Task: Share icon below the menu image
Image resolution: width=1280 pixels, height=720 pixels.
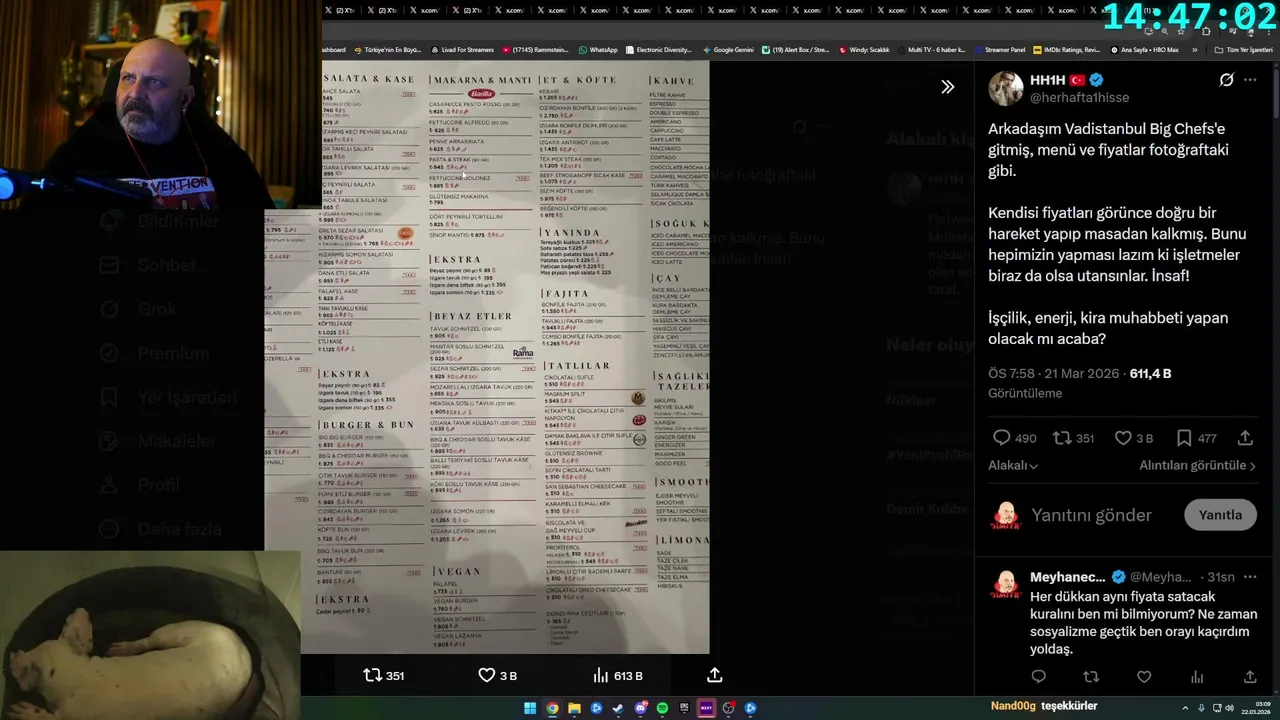Action: 714,675
